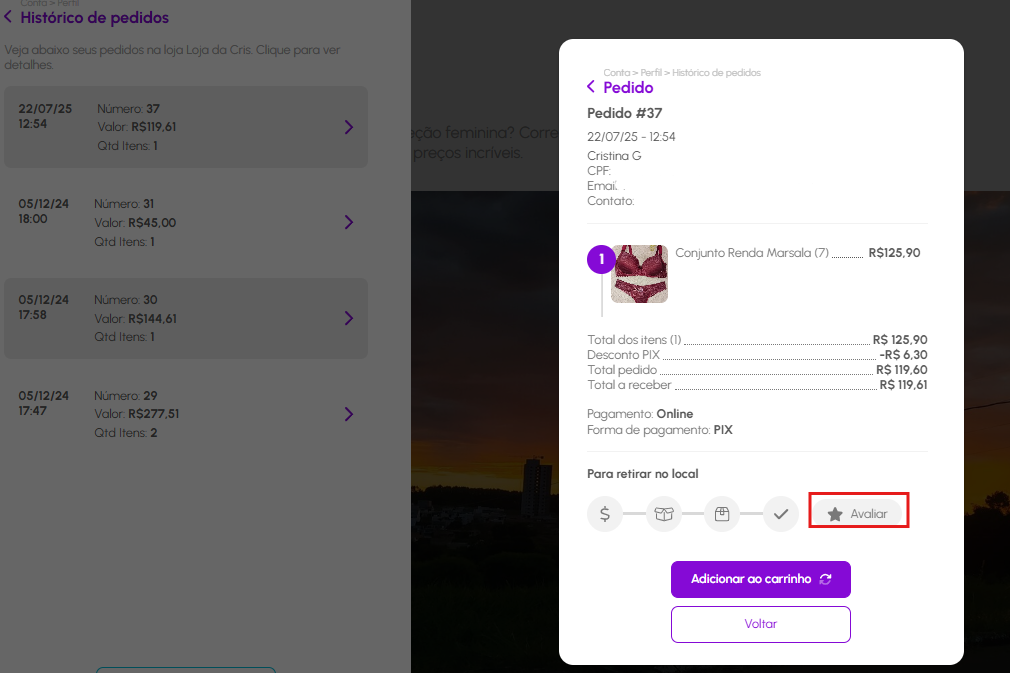Open order 29 details via its chevron
Viewport: 1010px width, 673px height.
[x=349, y=414]
